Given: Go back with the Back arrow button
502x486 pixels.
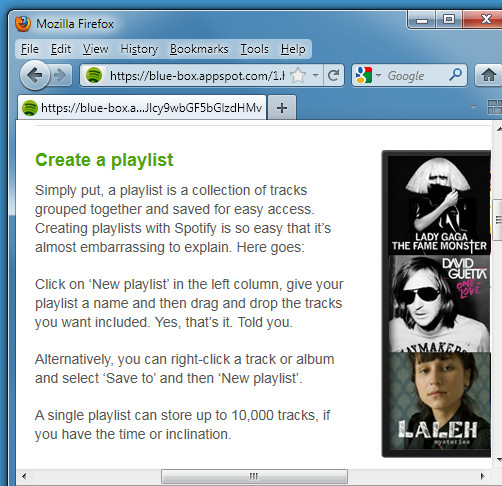Looking at the screenshot, I should tap(35, 75).
